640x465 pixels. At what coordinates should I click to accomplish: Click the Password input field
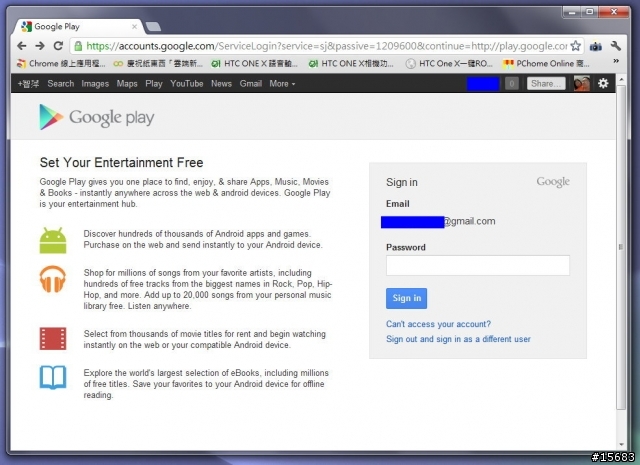pyautogui.click(x=478, y=265)
